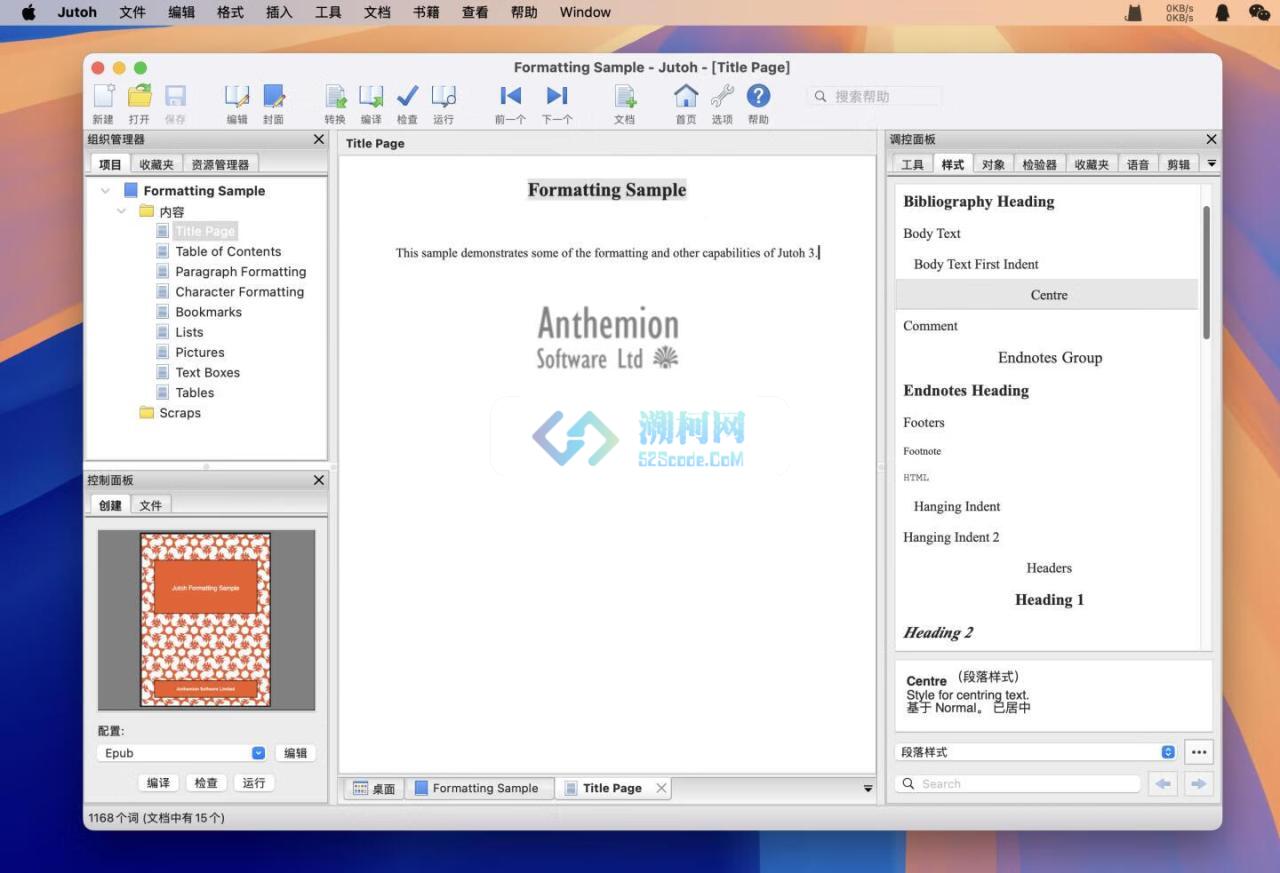
Task: Click the Check (检查) checkmark icon
Action: (407, 96)
